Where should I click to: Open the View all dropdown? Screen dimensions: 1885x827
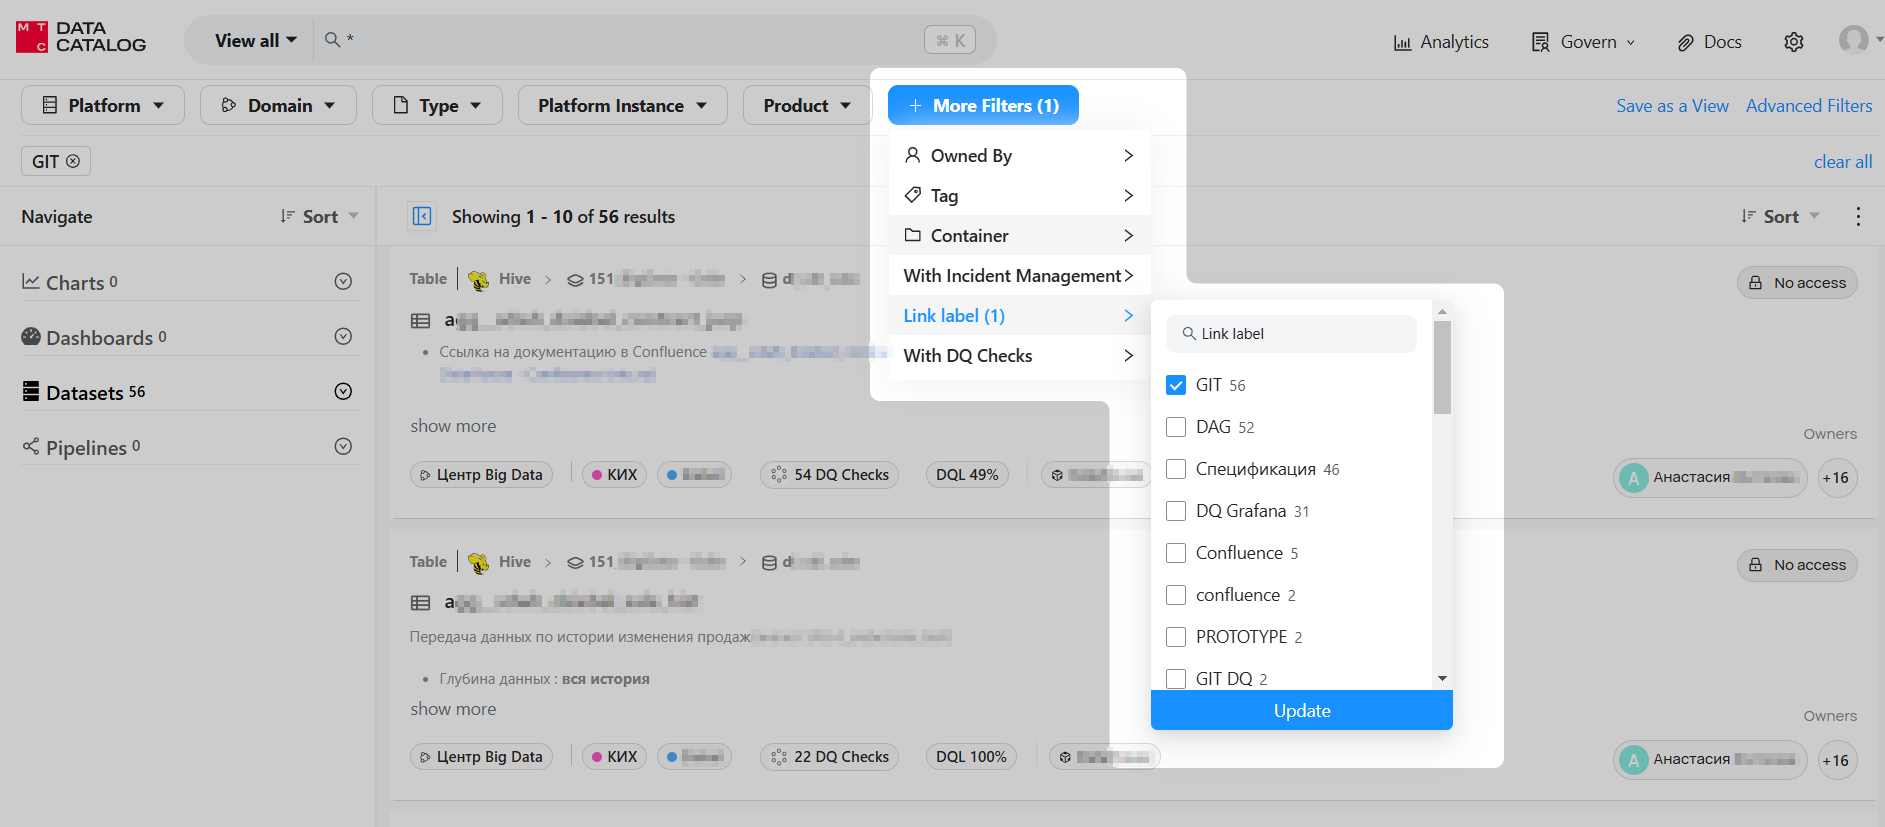pyautogui.click(x=255, y=40)
